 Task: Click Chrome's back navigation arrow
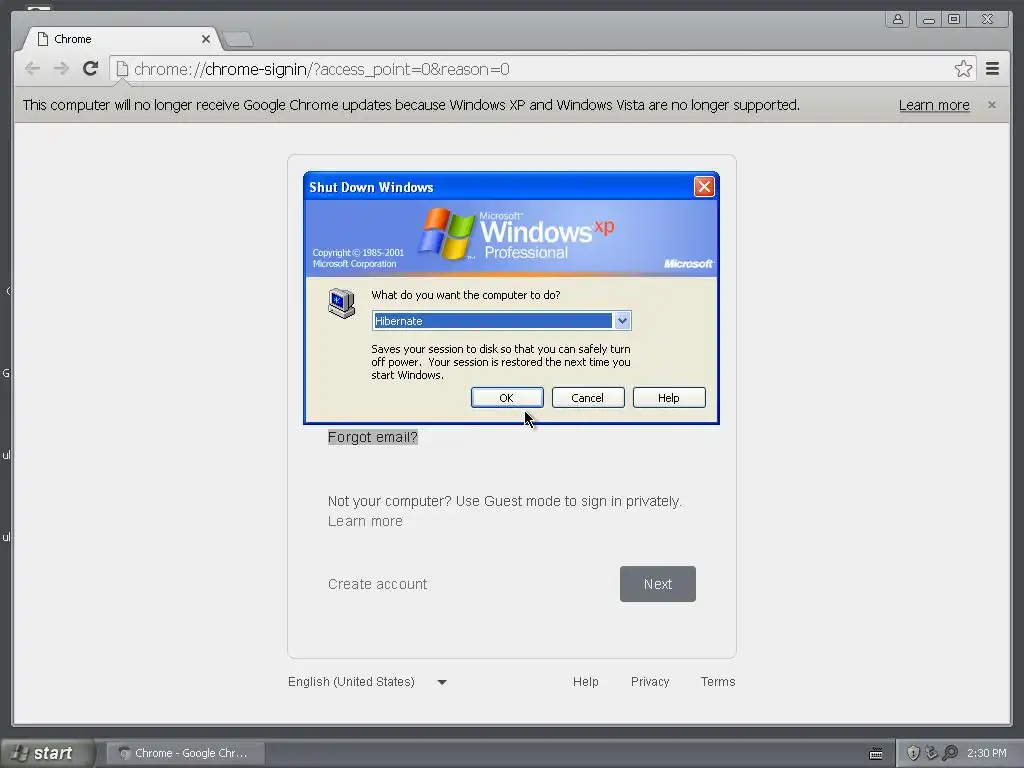click(x=32, y=69)
